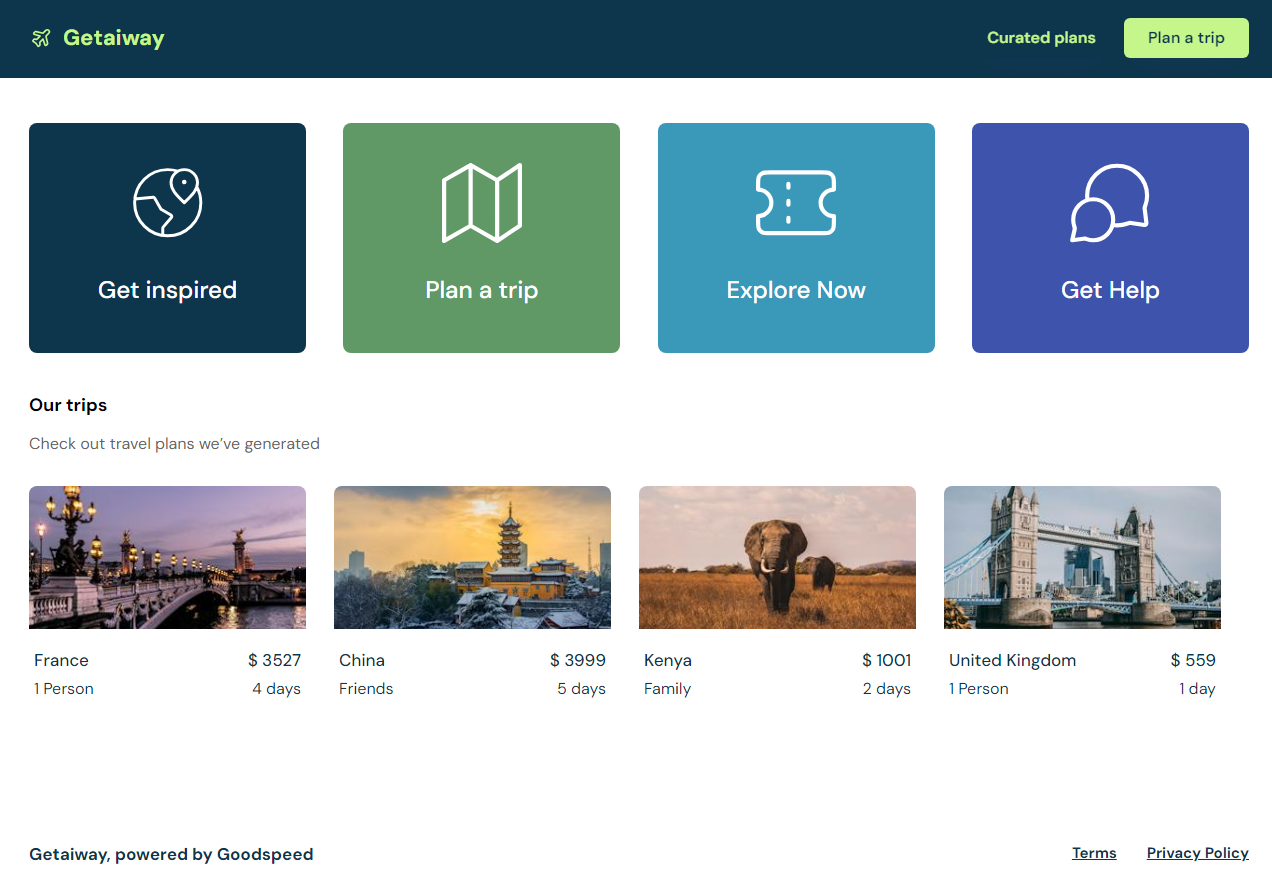Open the Terms link in the footer
The image size is (1272, 890).
(x=1094, y=853)
